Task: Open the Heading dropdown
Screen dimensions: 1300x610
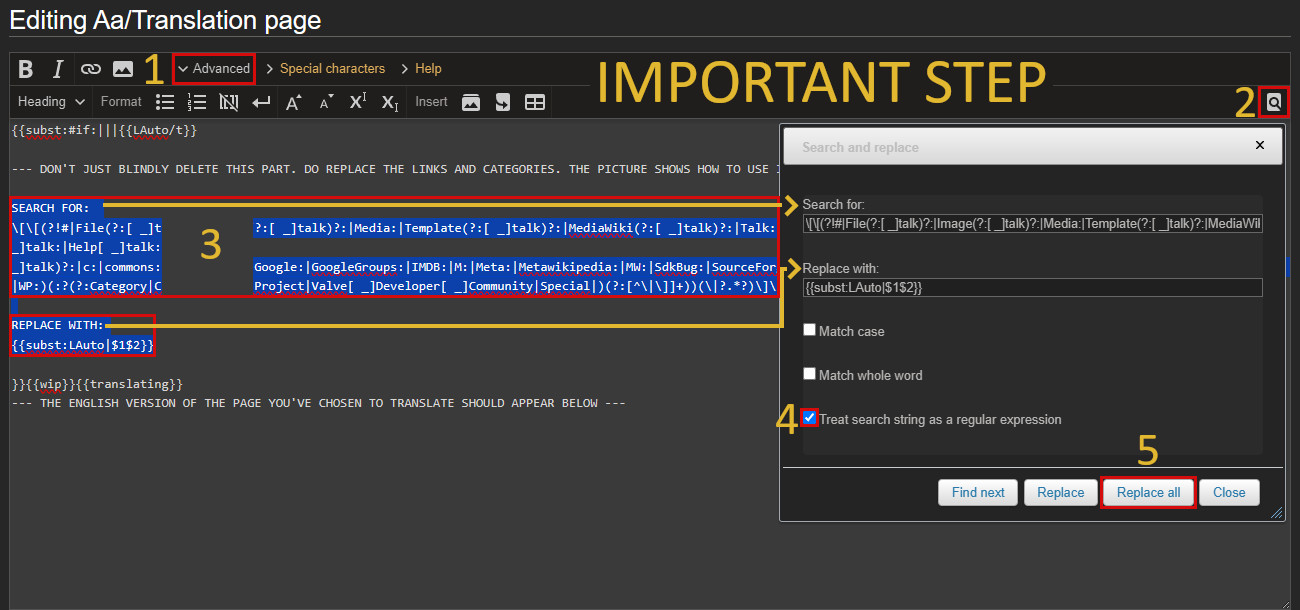Action: [x=51, y=101]
